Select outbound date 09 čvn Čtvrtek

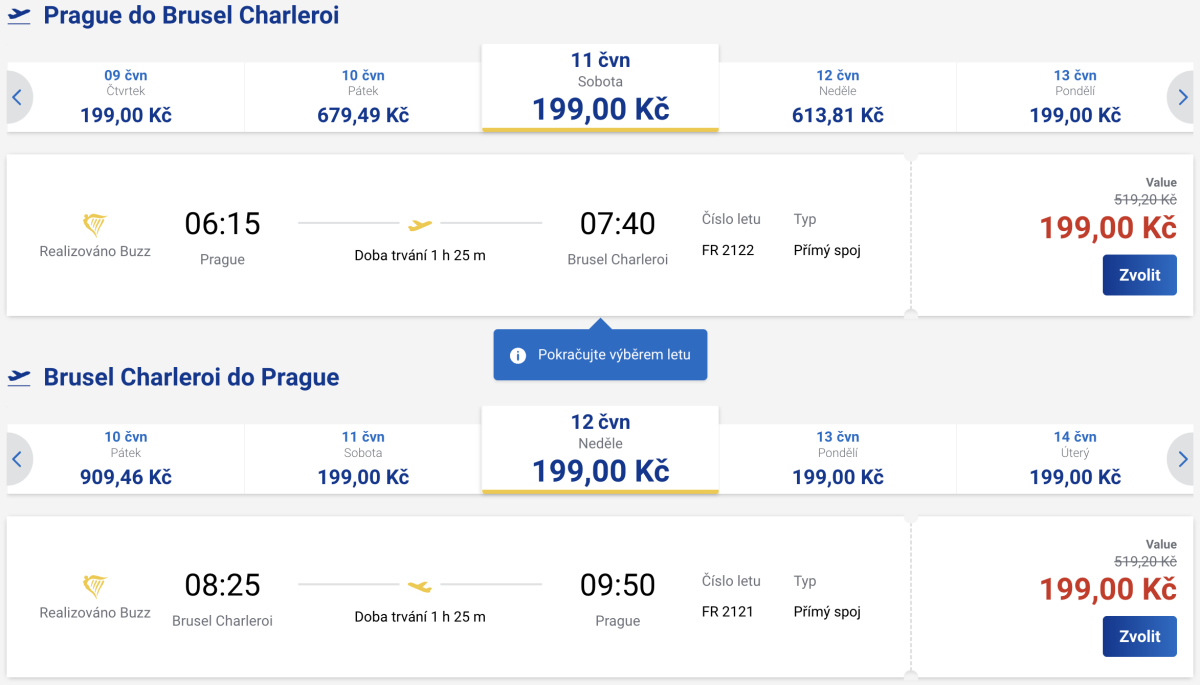(x=126, y=97)
